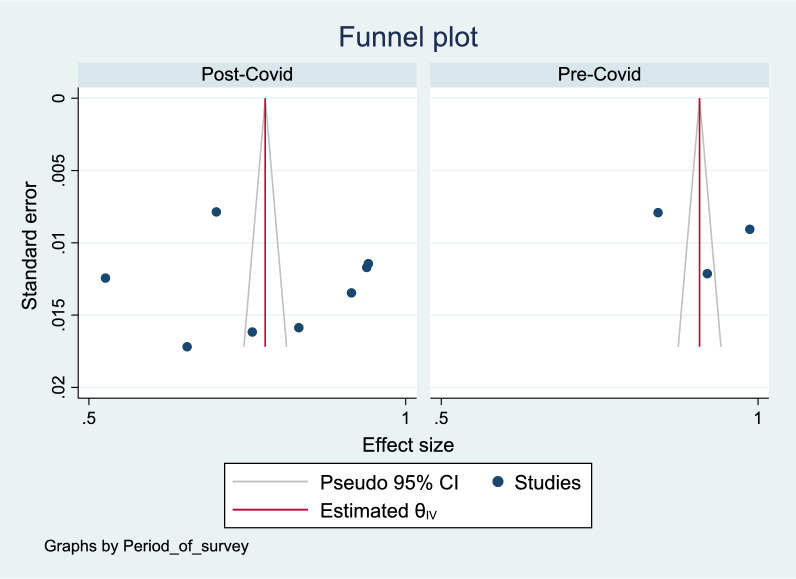
Task: Click the red estimate line in Post-Covid
Action: pyautogui.click(x=265, y=222)
